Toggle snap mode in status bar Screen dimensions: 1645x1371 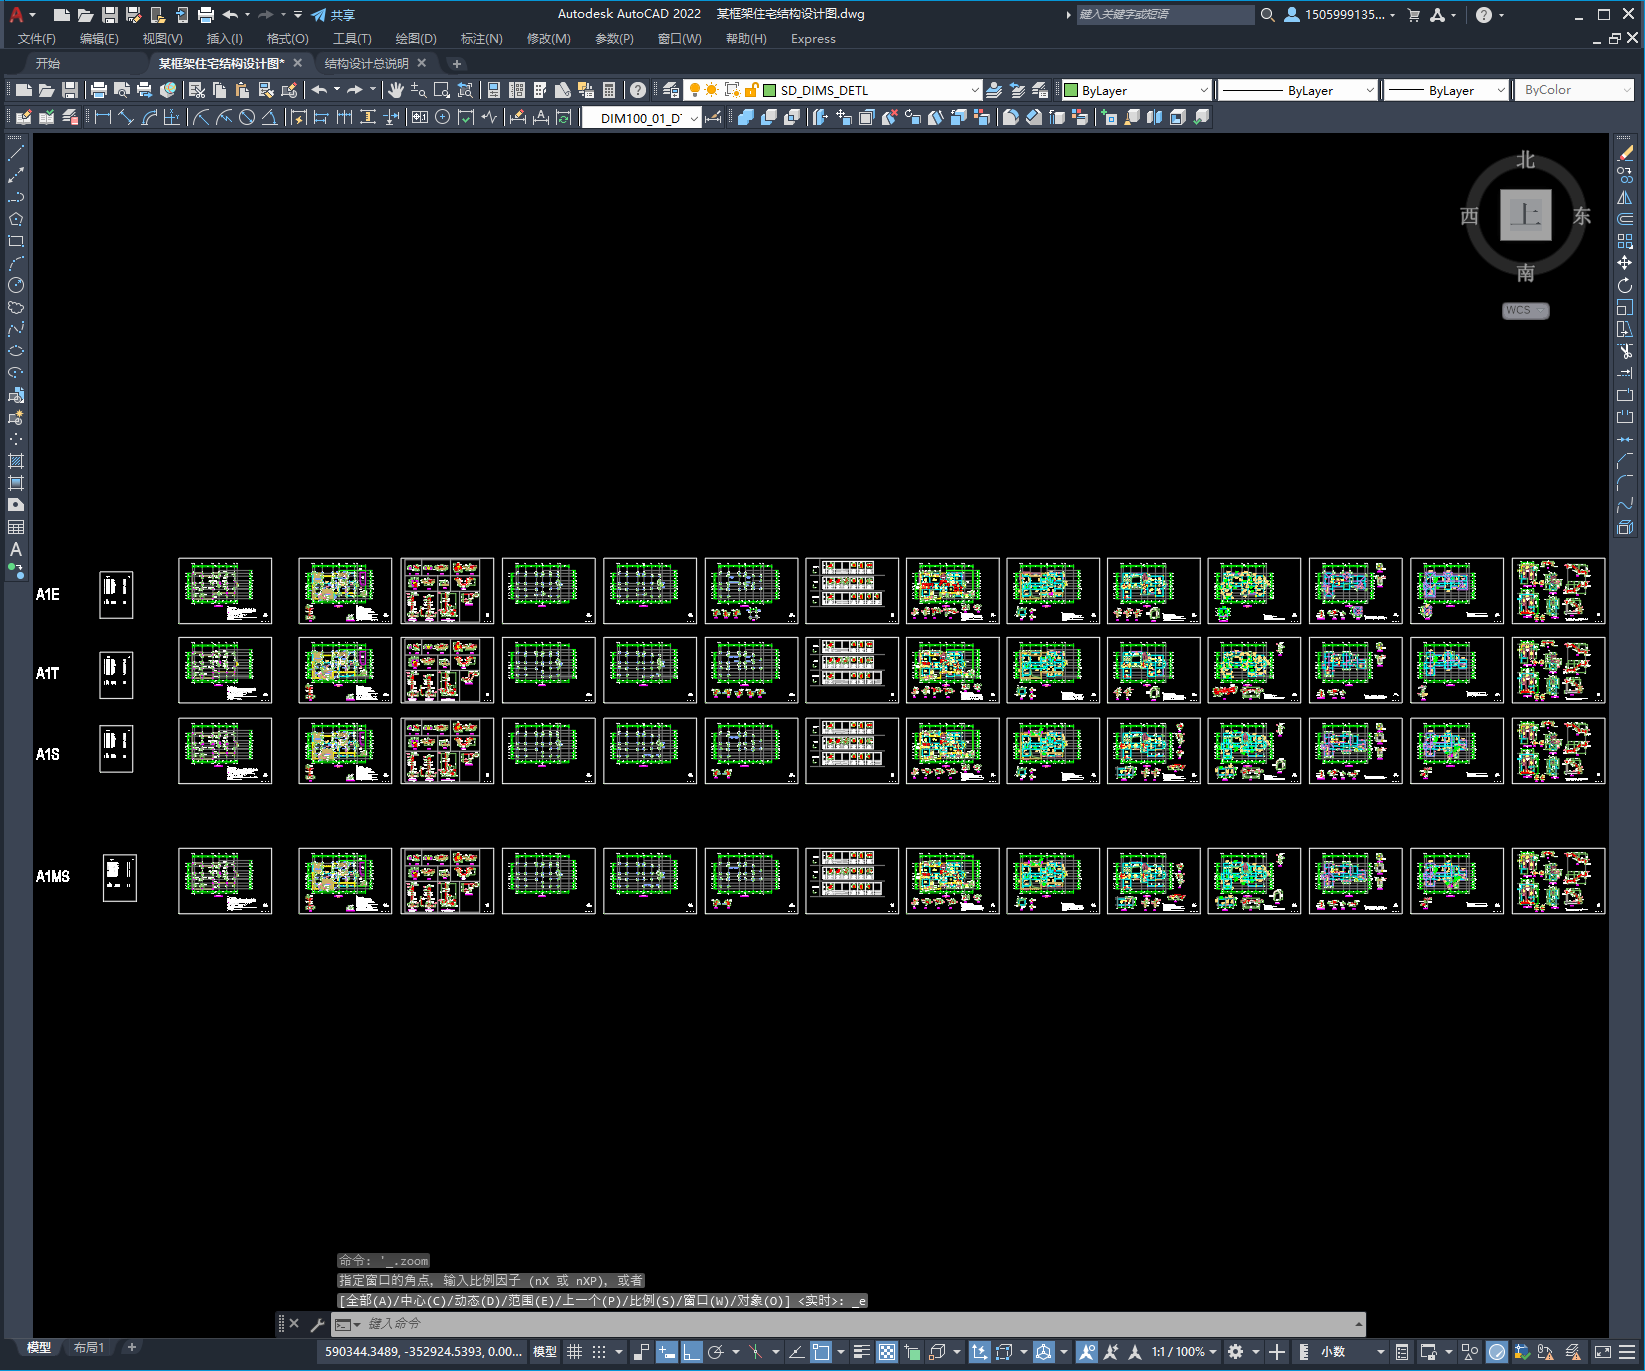tap(599, 1352)
